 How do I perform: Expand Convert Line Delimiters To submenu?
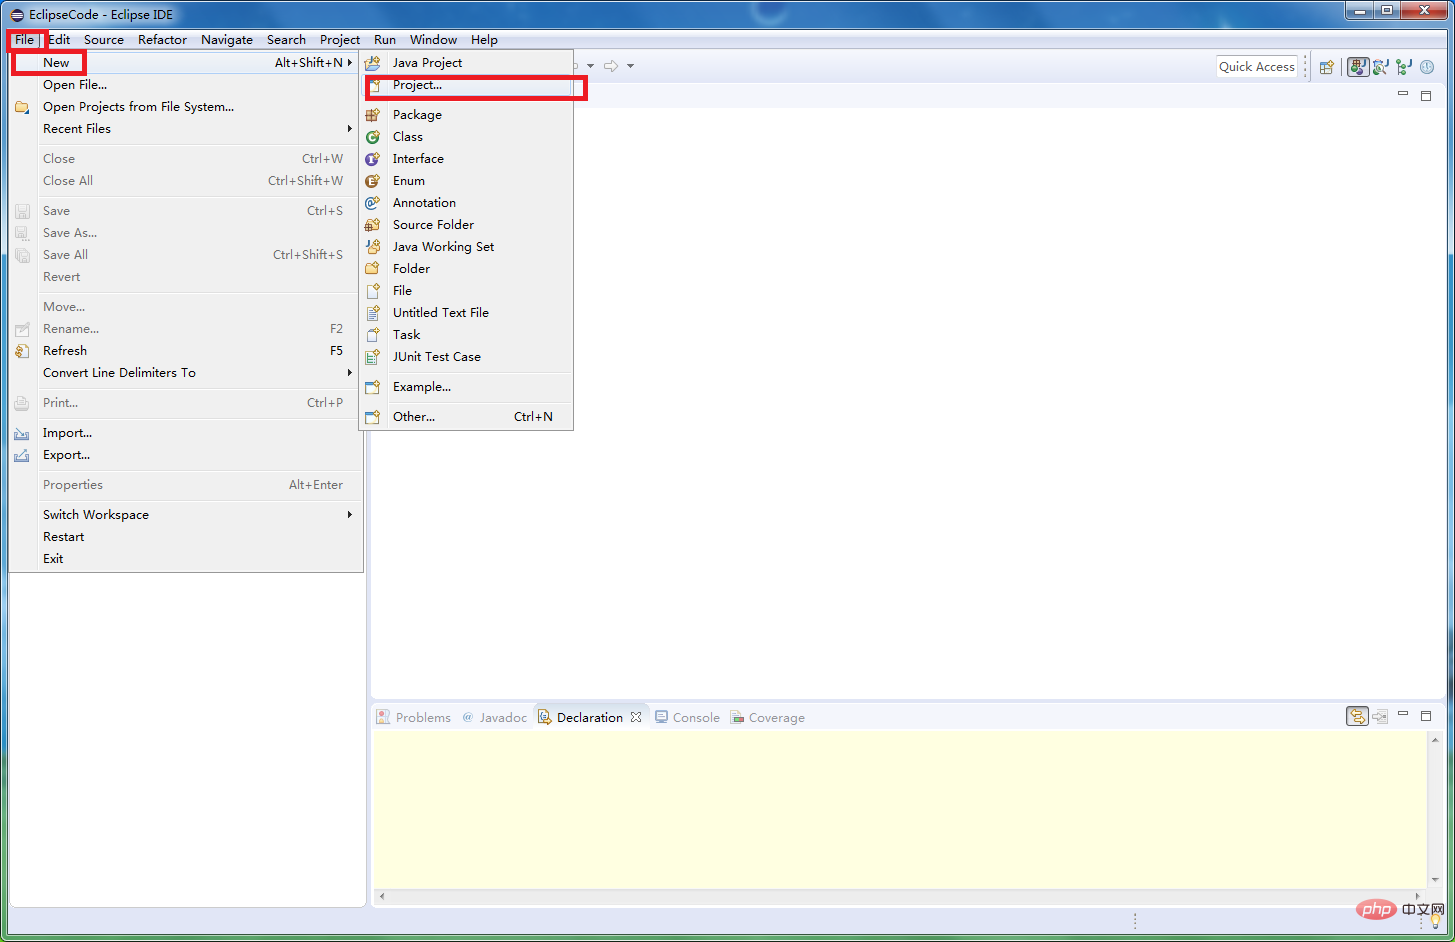pyautogui.click(x=185, y=373)
